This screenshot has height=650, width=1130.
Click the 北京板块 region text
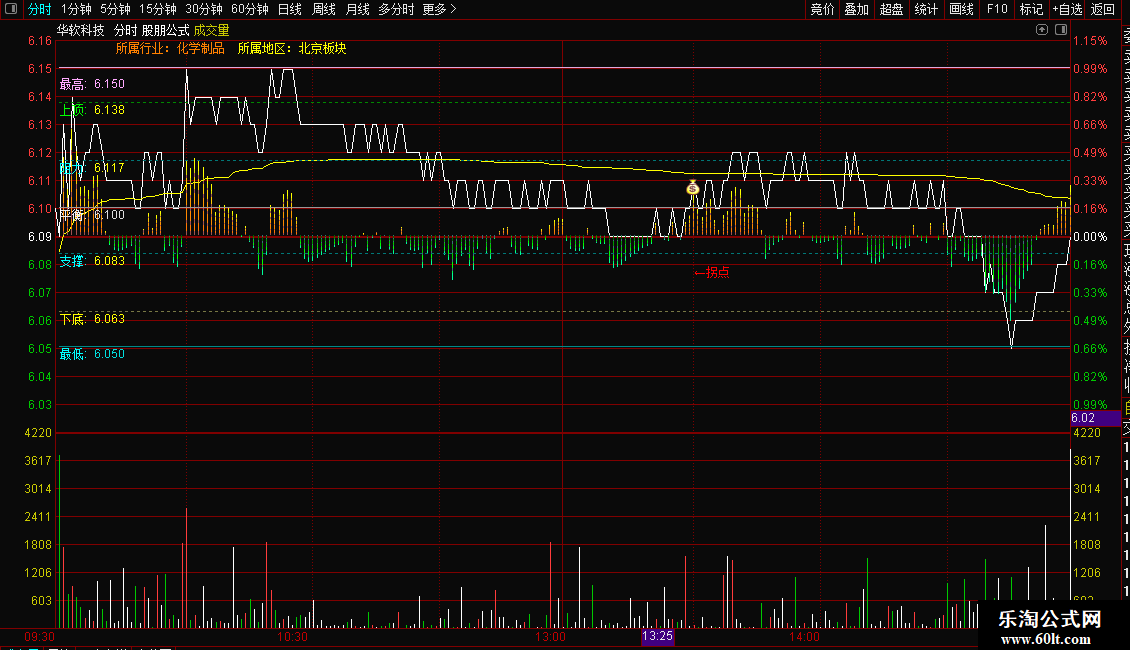point(322,48)
